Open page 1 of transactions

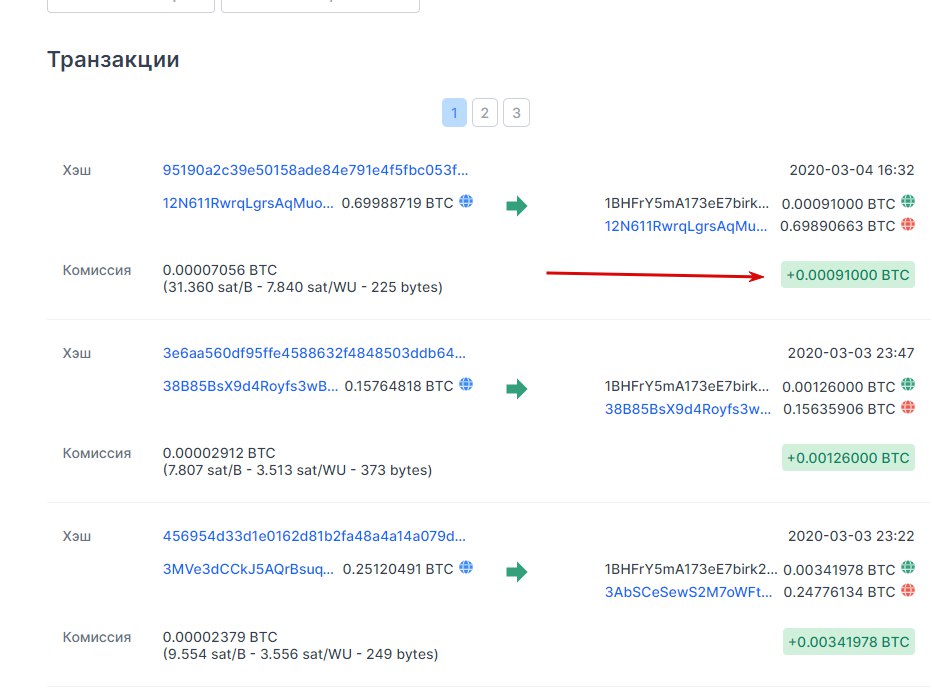coord(454,113)
